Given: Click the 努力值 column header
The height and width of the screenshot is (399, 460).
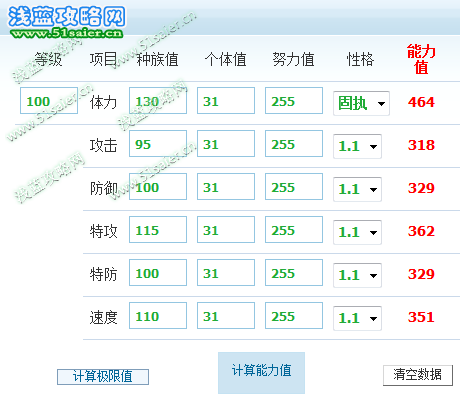Looking at the screenshot, I should tap(293, 60).
